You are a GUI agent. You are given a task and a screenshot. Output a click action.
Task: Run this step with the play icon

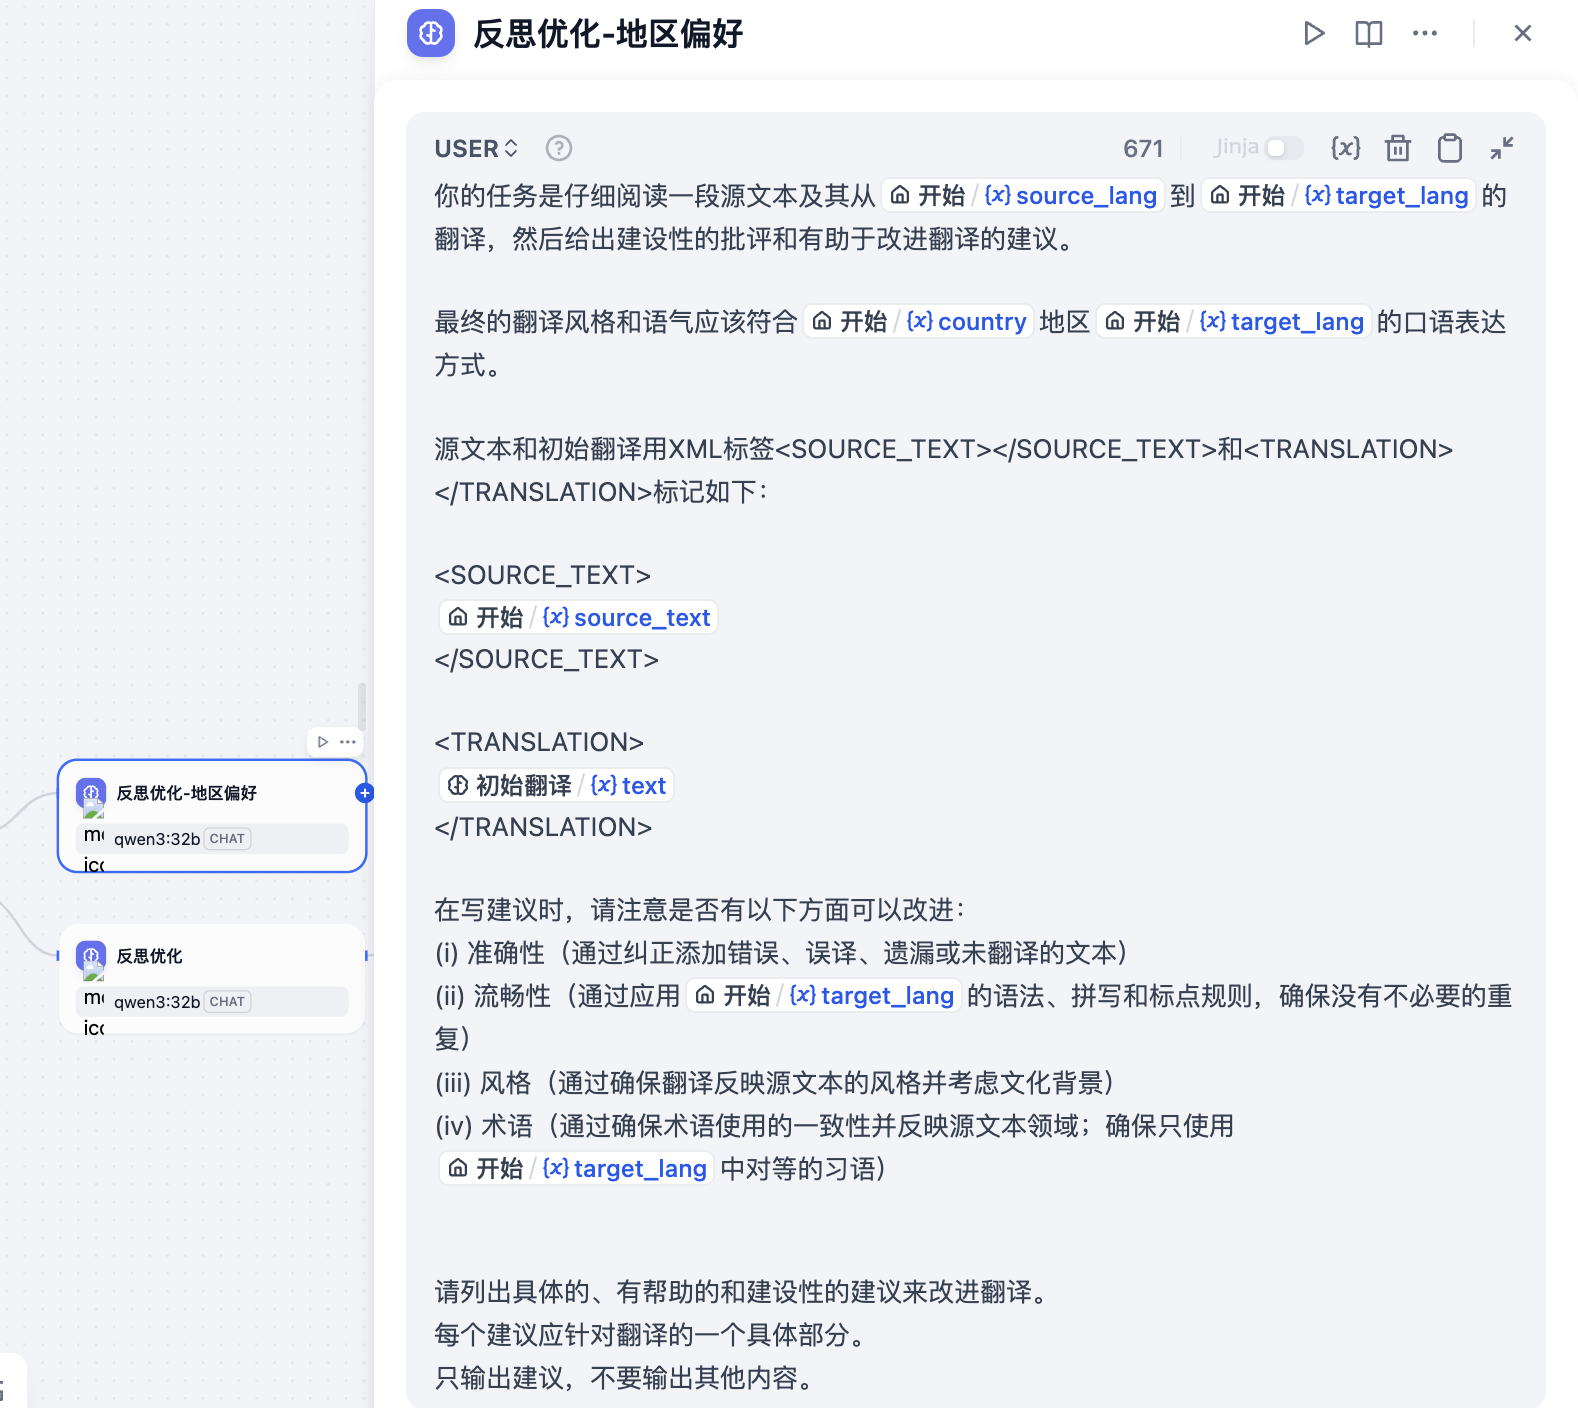(x=1314, y=34)
